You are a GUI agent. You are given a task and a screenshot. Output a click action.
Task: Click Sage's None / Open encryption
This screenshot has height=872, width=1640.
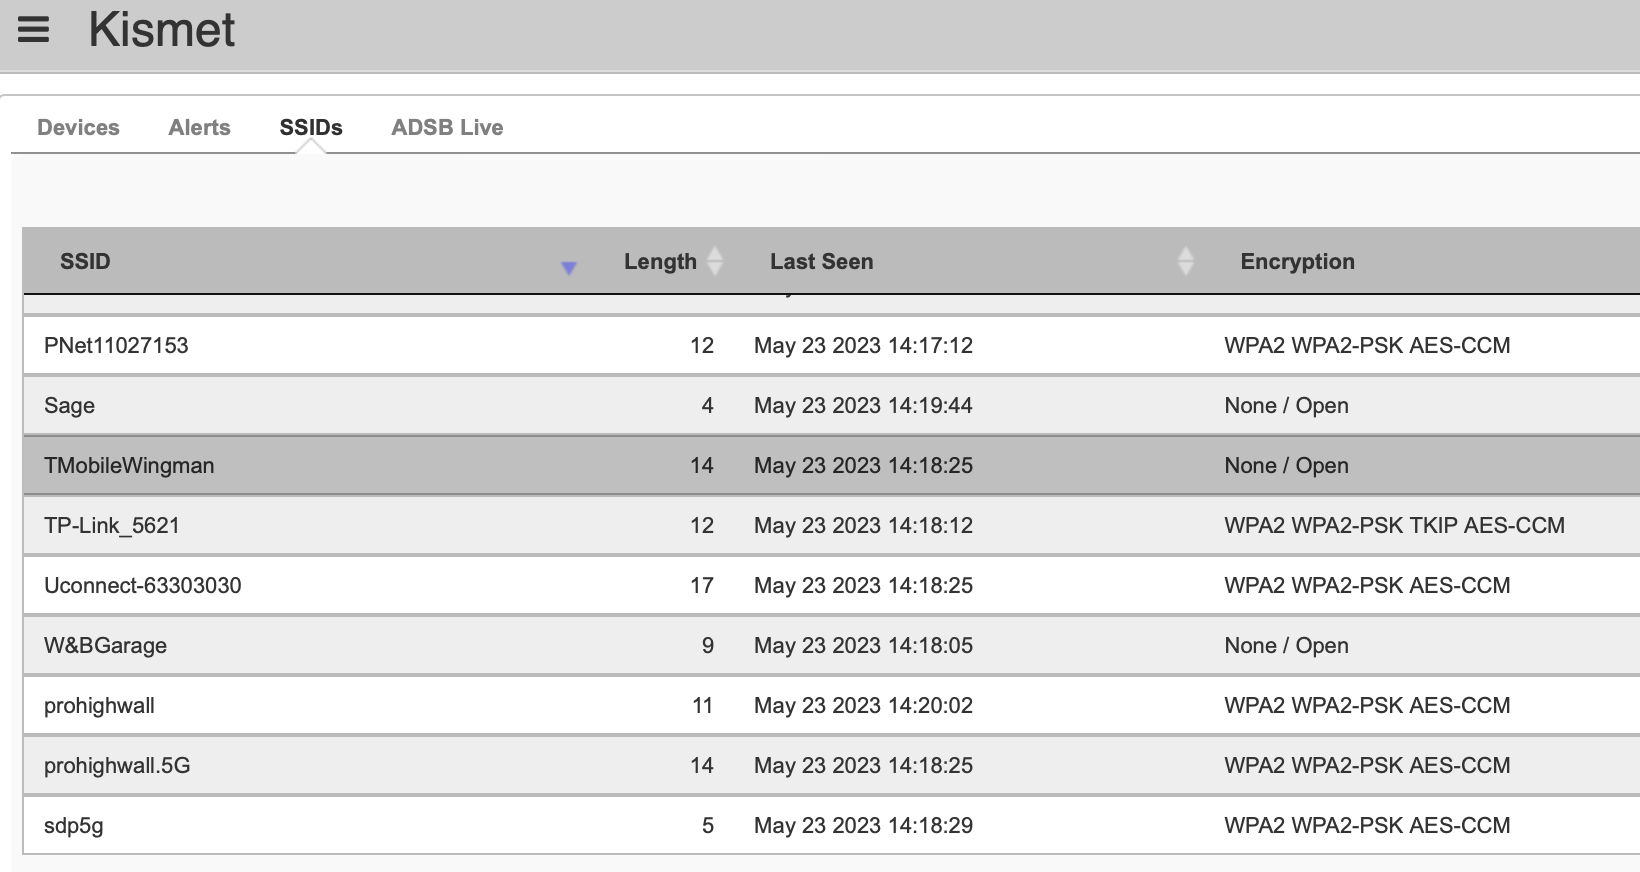1286,405
